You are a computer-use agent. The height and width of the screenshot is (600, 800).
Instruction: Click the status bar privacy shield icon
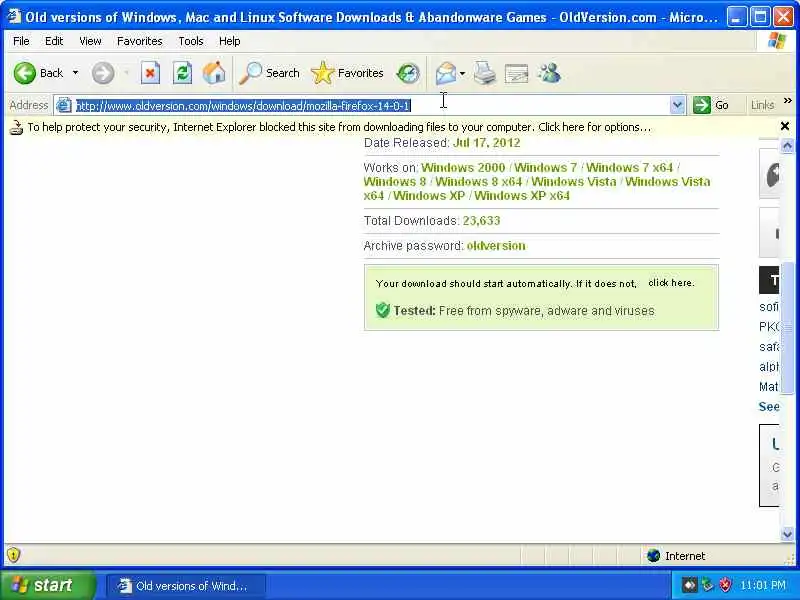14,555
